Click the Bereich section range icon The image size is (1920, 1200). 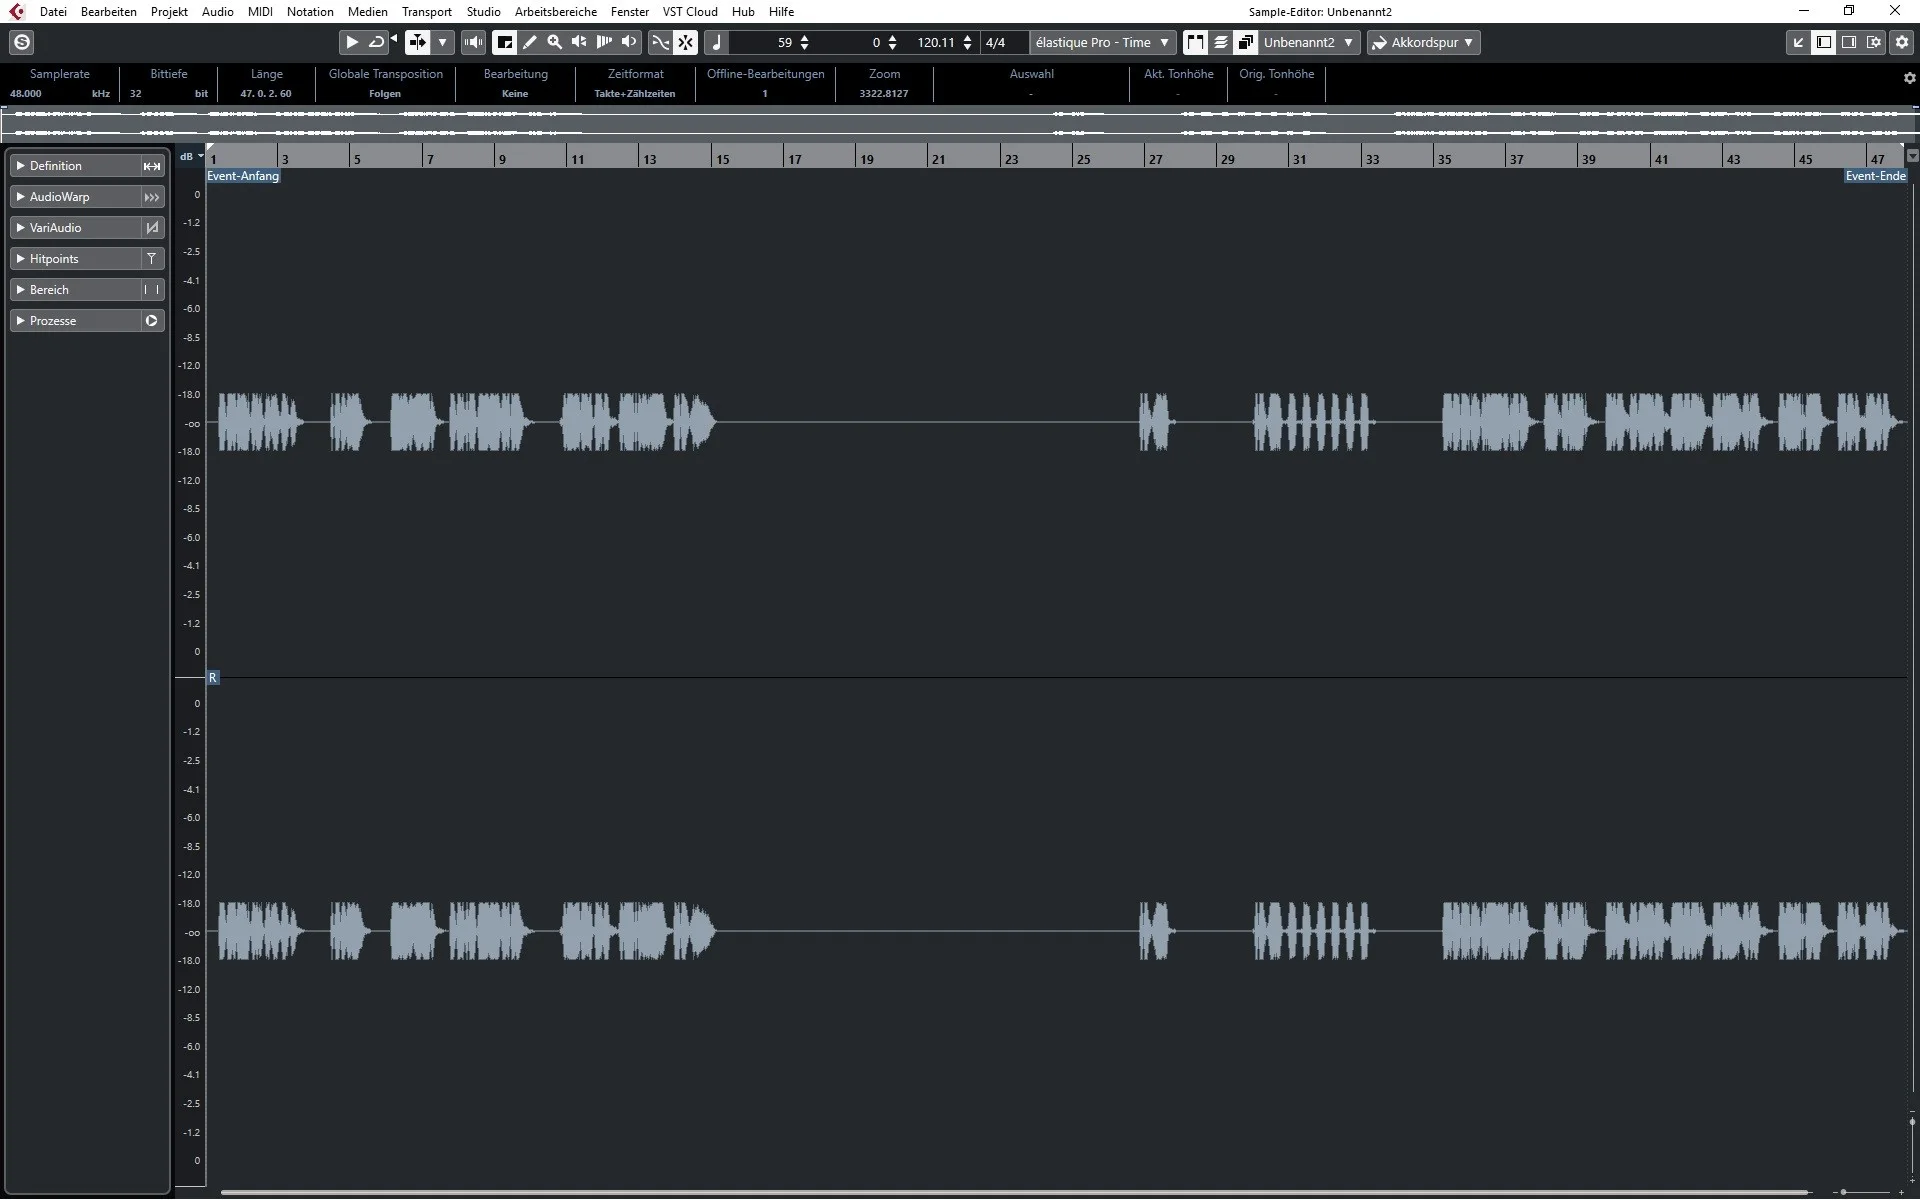pyautogui.click(x=152, y=290)
